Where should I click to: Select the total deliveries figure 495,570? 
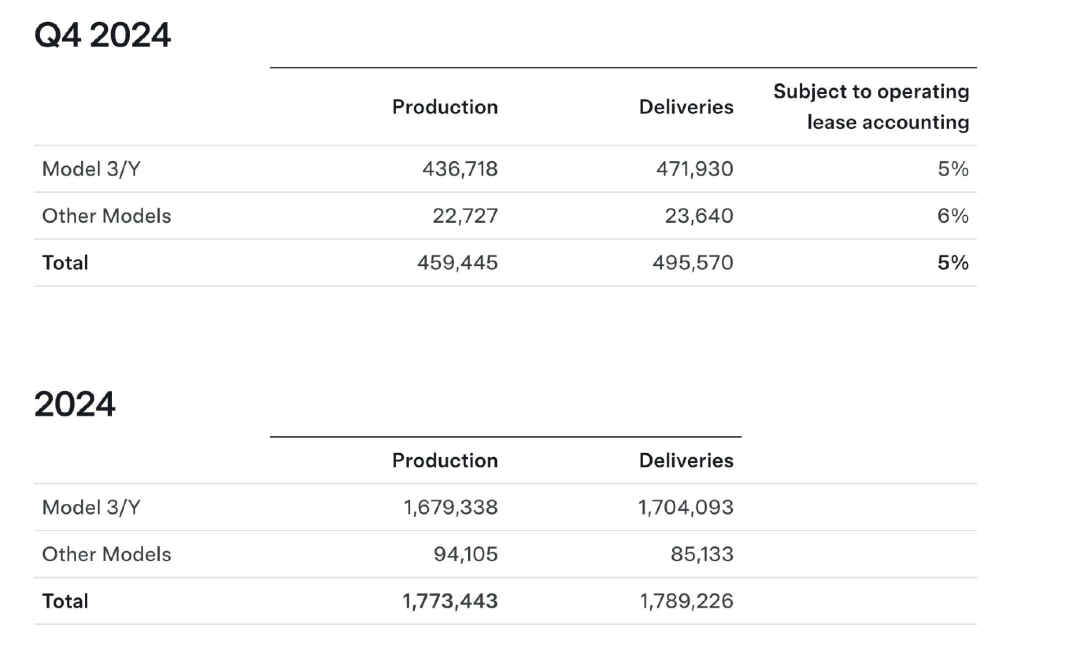pos(693,263)
